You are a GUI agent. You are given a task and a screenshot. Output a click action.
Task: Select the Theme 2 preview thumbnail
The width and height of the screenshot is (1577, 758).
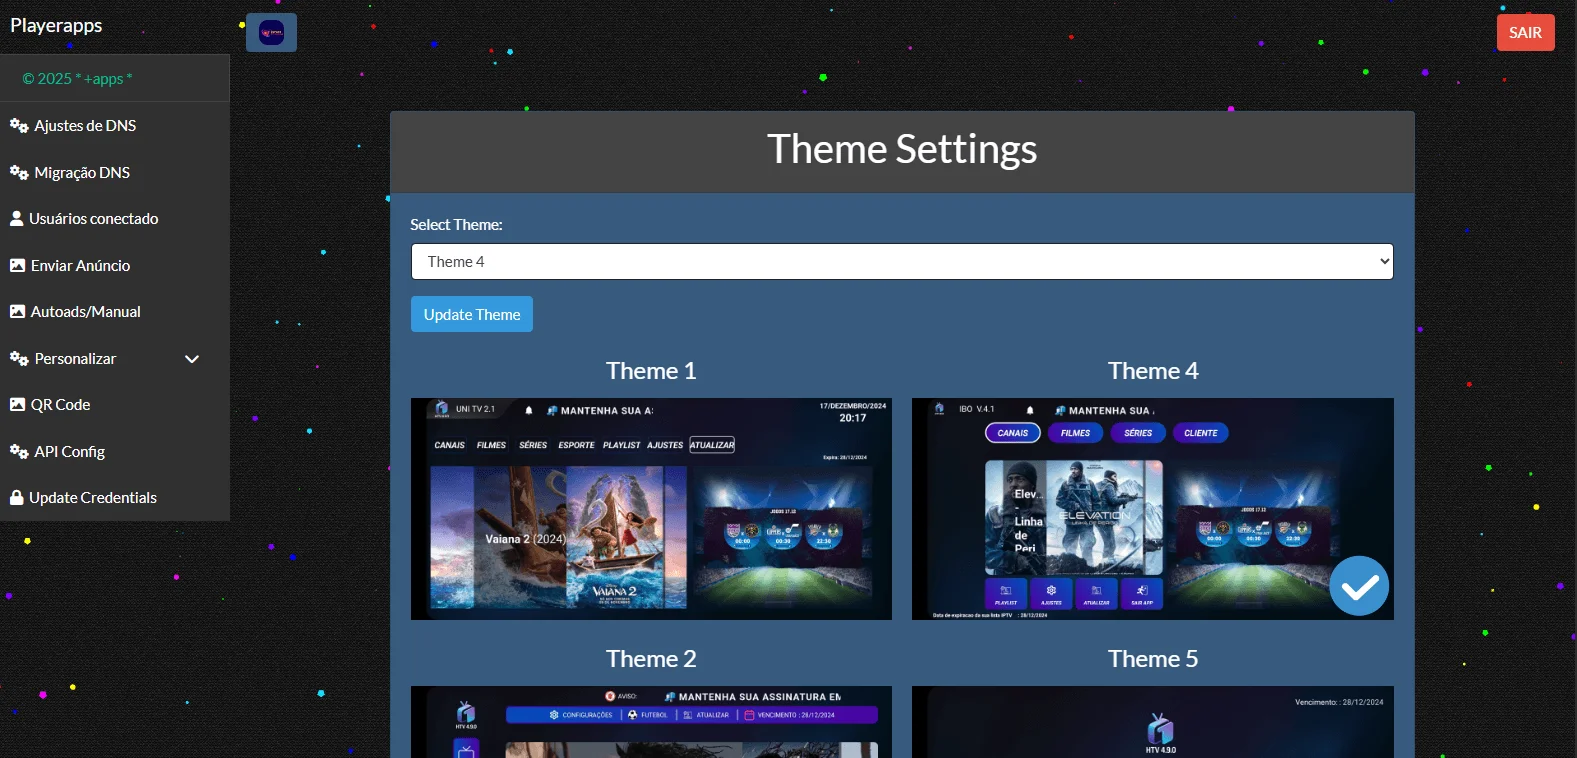(x=651, y=722)
